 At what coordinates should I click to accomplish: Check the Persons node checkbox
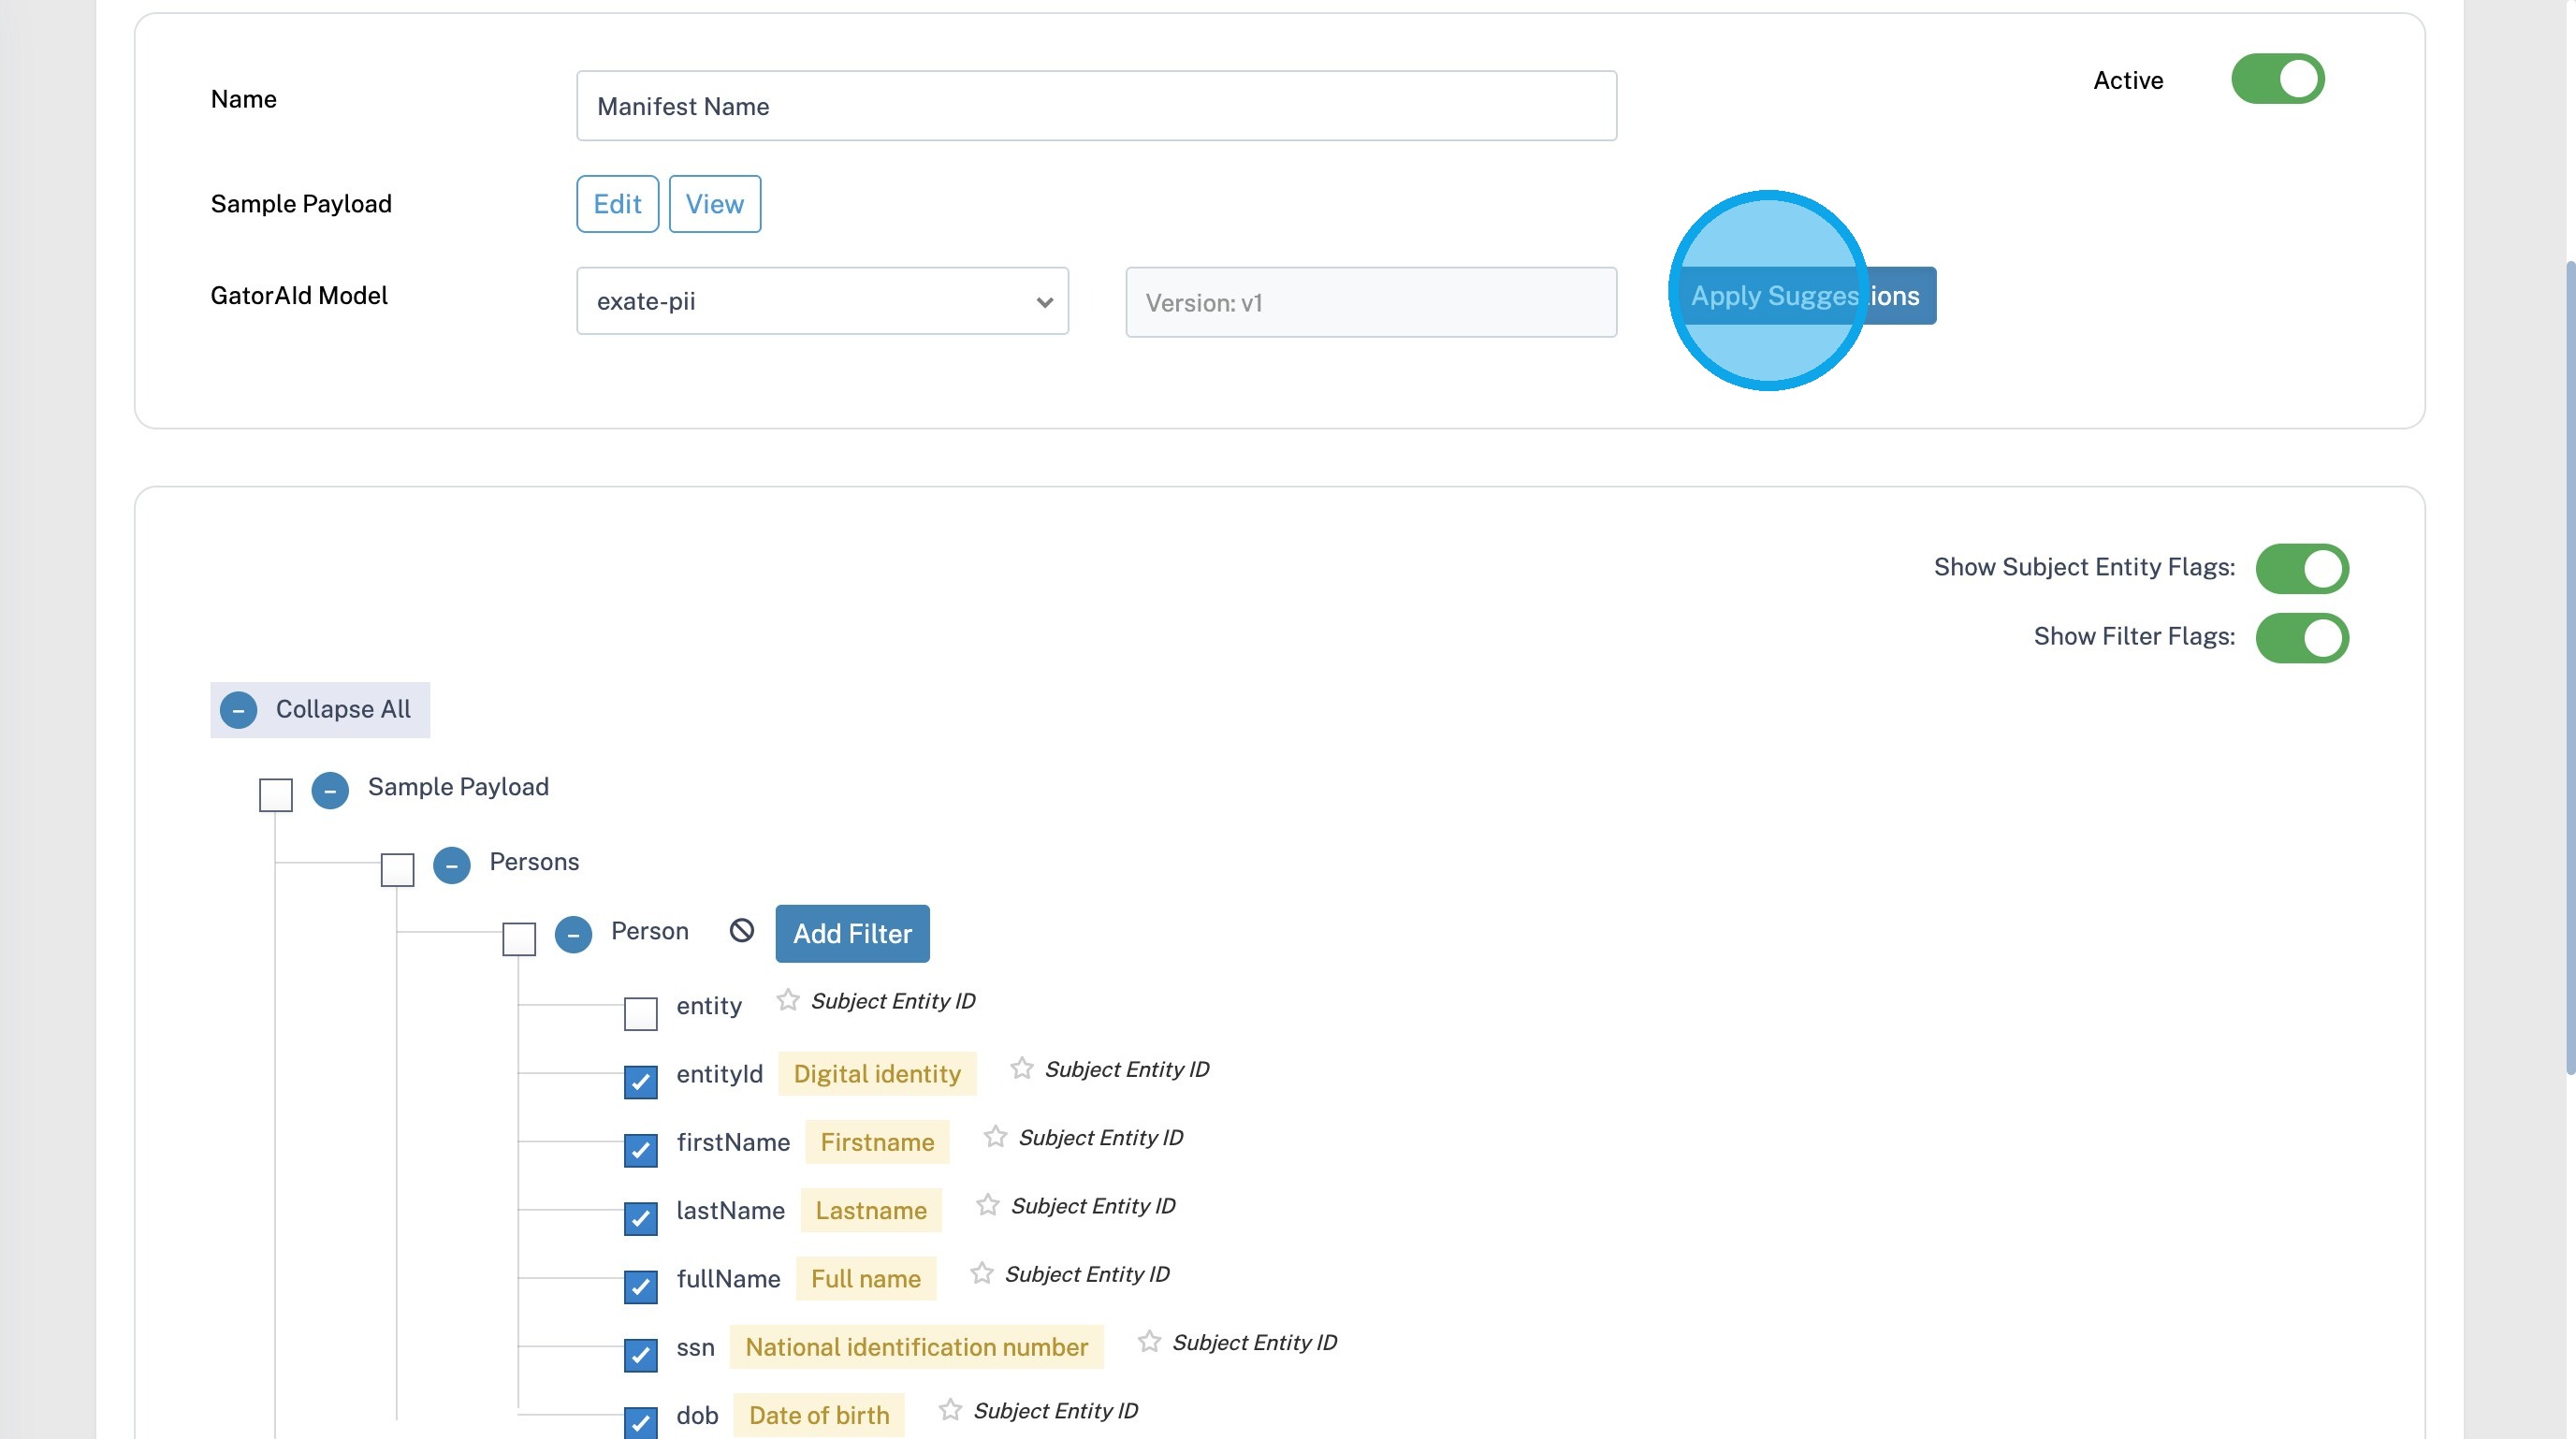point(398,869)
